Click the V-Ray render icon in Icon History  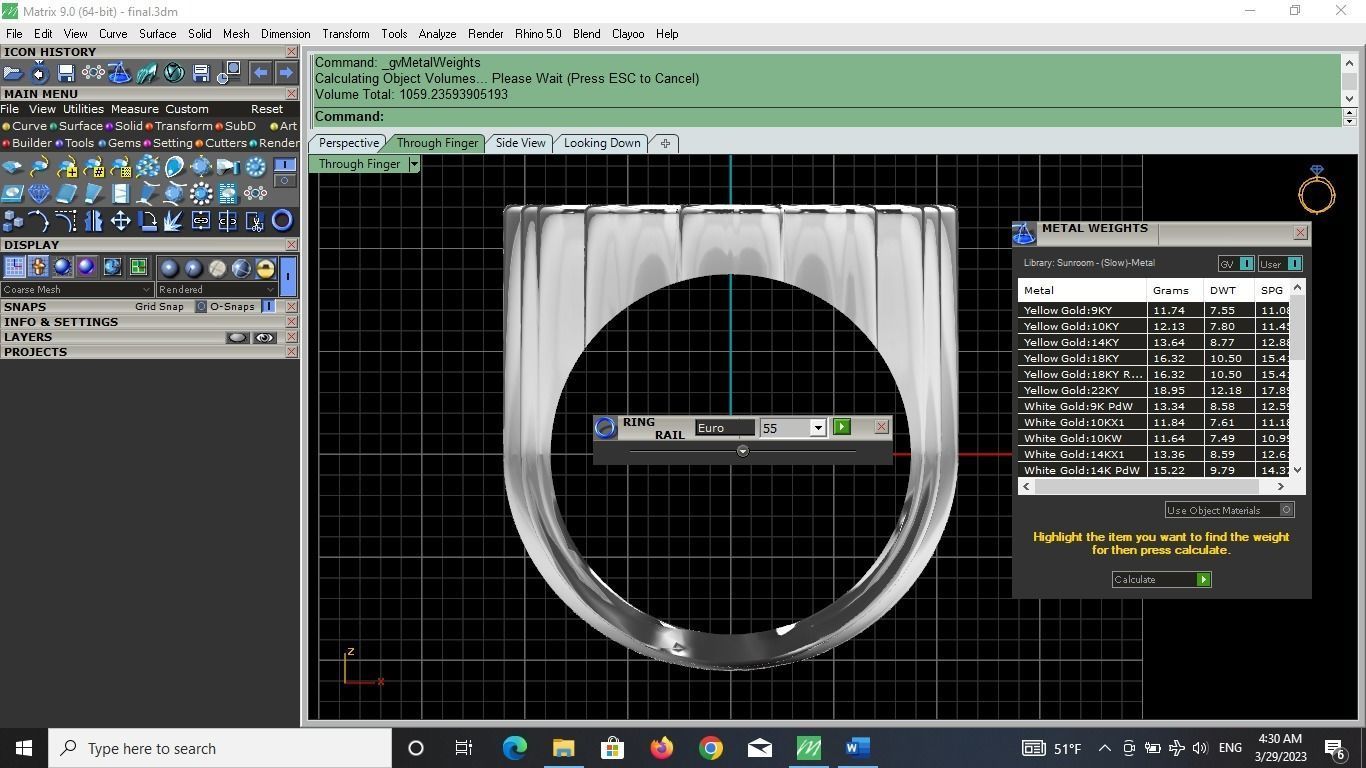(x=174, y=72)
